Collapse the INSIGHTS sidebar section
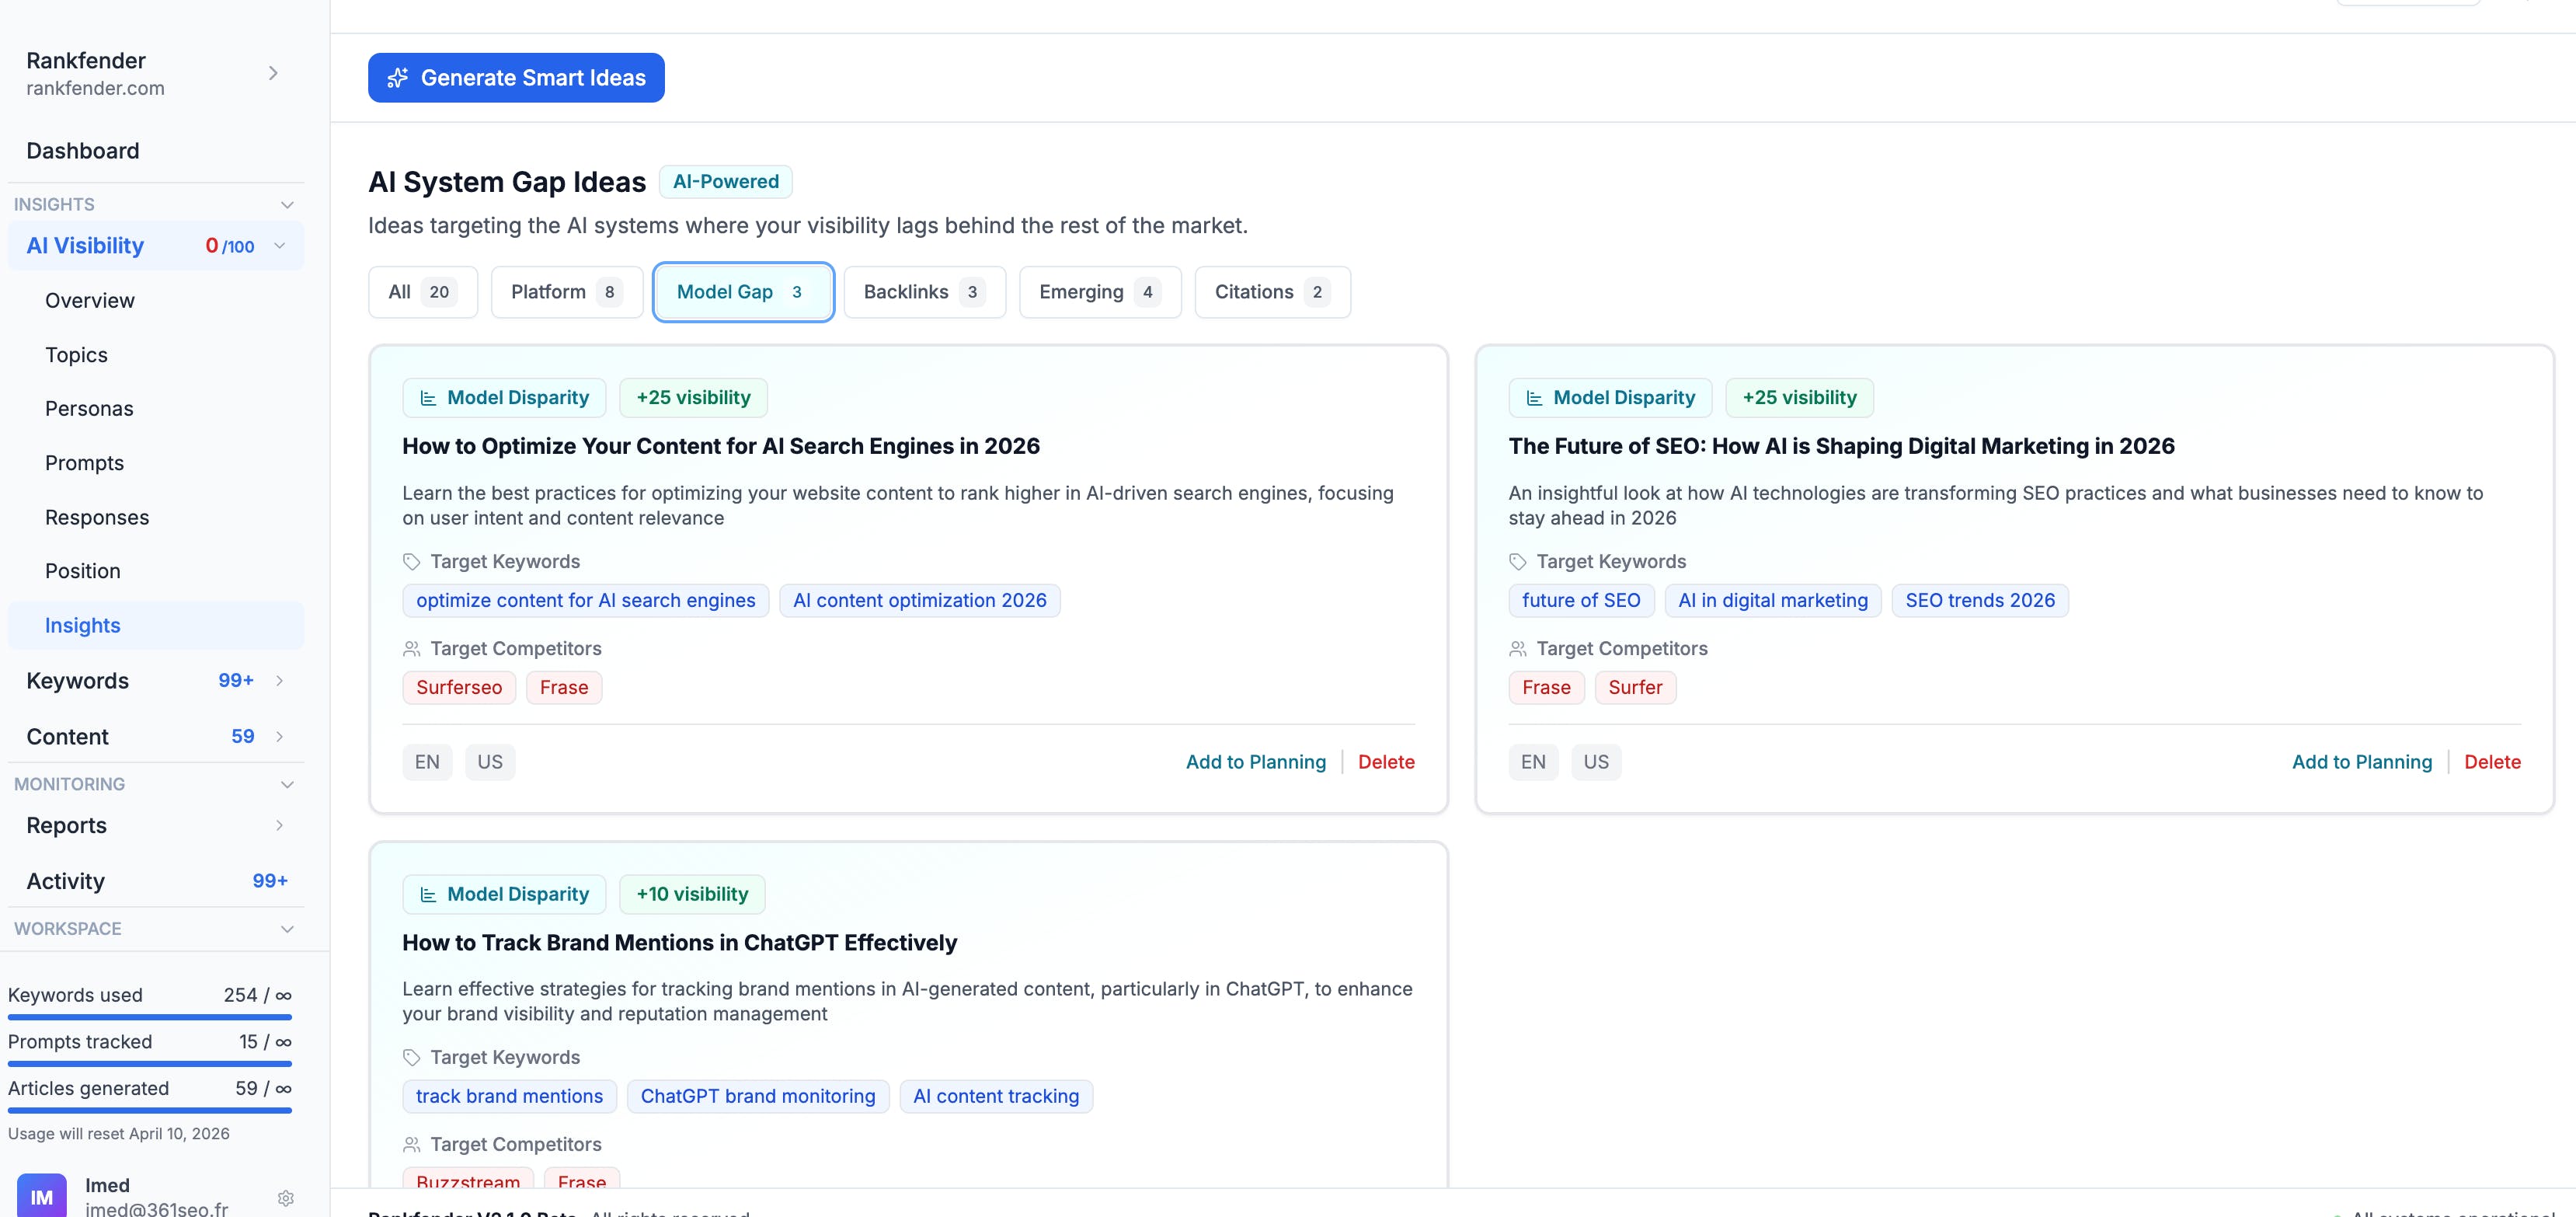Image resolution: width=2576 pixels, height=1217 pixels. point(287,205)
